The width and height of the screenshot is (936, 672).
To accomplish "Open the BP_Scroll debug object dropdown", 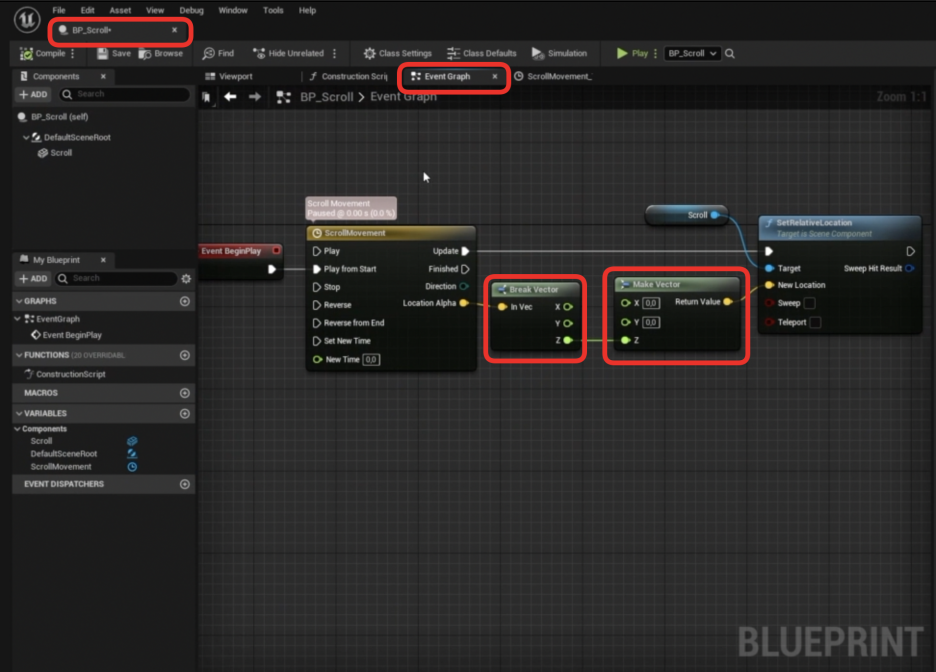I will pyautogui.click(x=692, y=54).
